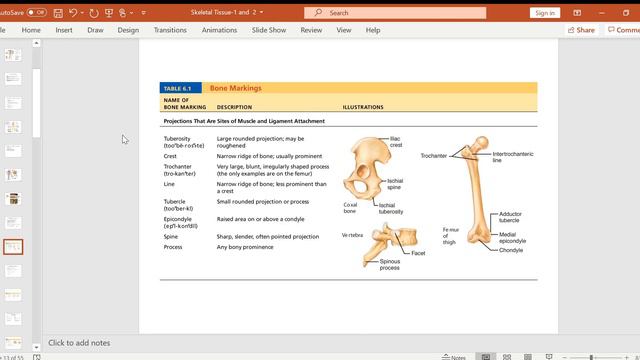
Task: Start presentation from beginning icon
Action: click(109, 13)
